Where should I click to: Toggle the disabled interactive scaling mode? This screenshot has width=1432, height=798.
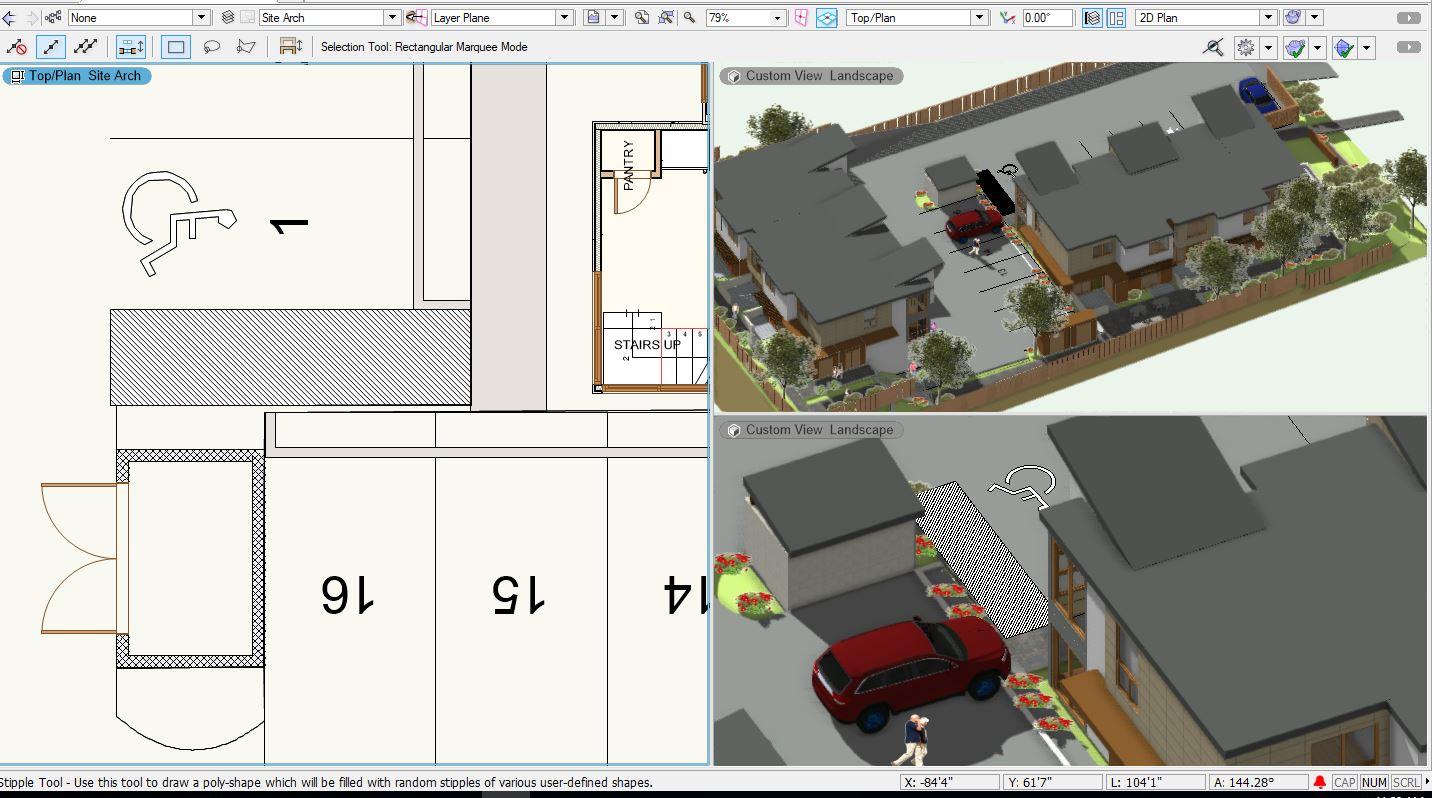pos(16,47)
